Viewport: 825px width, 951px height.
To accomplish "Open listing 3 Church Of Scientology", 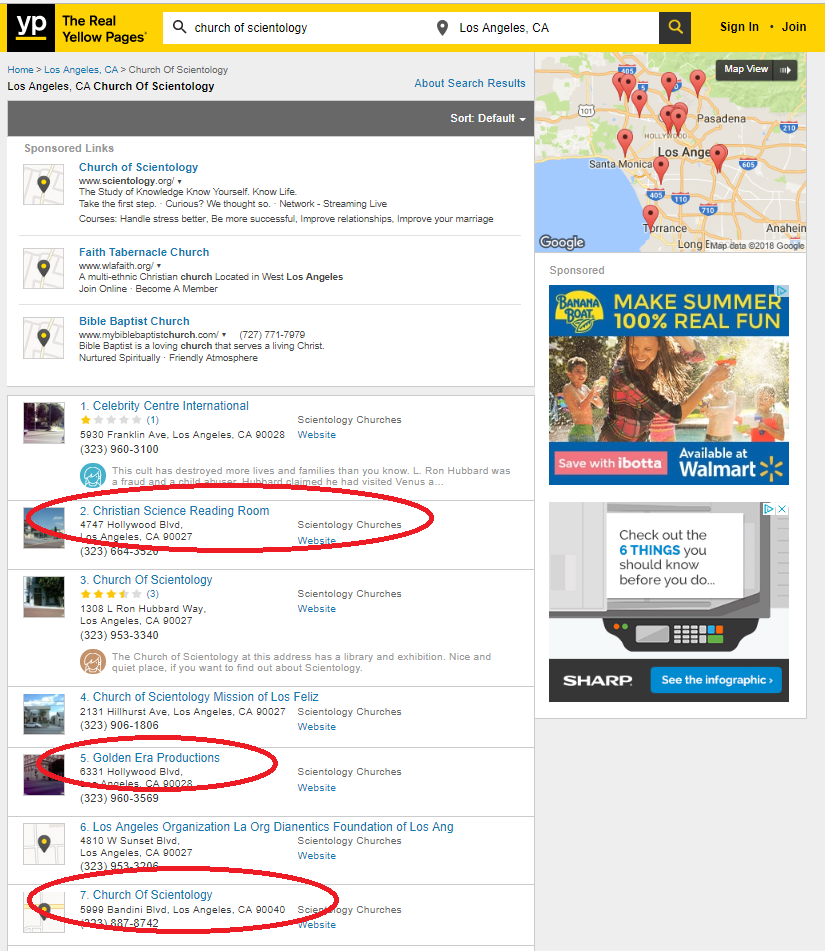I will coord(146,580).
